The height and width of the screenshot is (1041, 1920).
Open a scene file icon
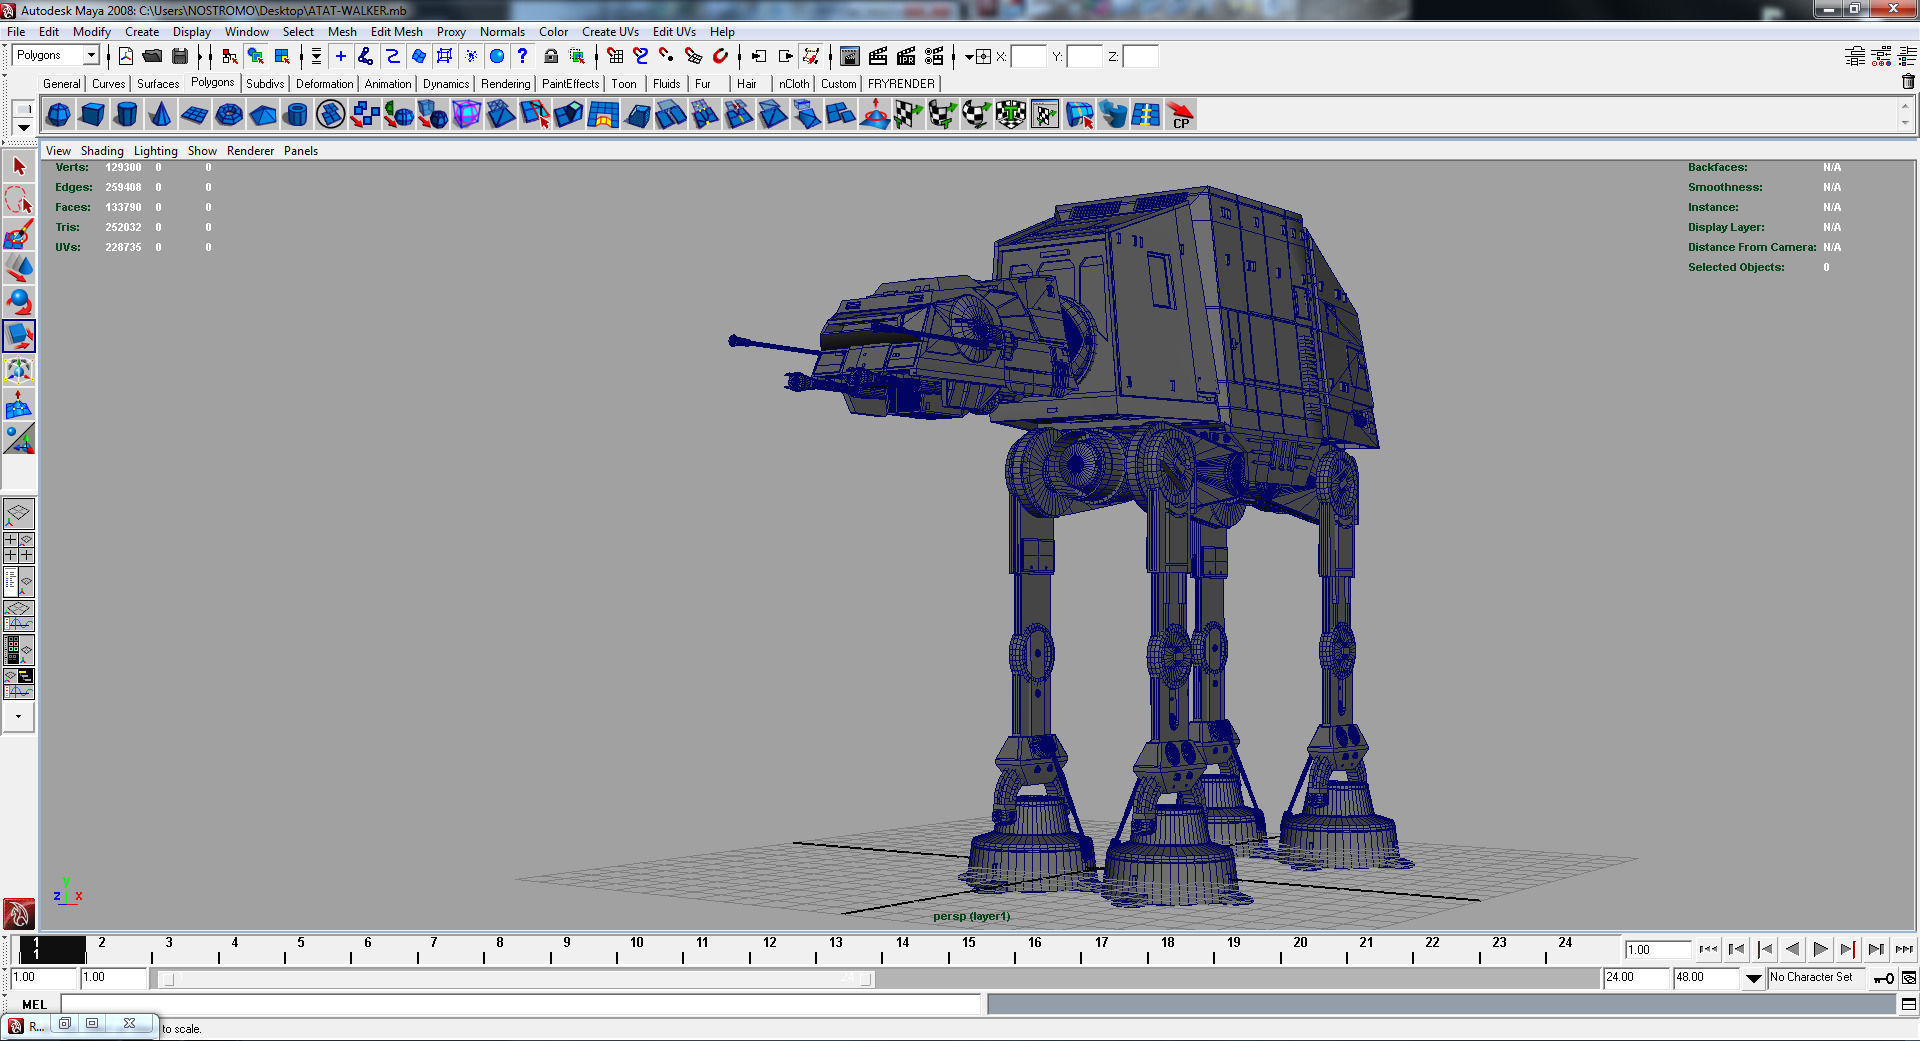(x=152, y=56)
